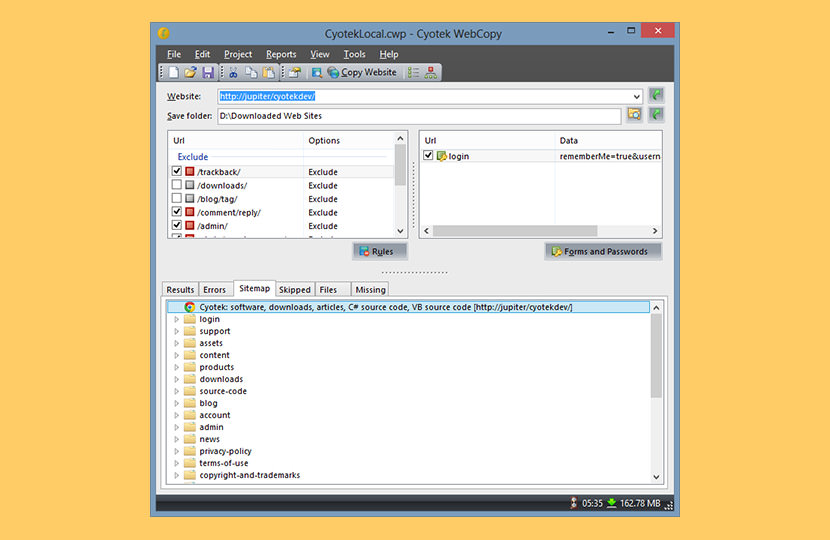830x540 pixels.
Task: Click the Chrome-style icon on sitemap root node
Action: click(190, 307)
